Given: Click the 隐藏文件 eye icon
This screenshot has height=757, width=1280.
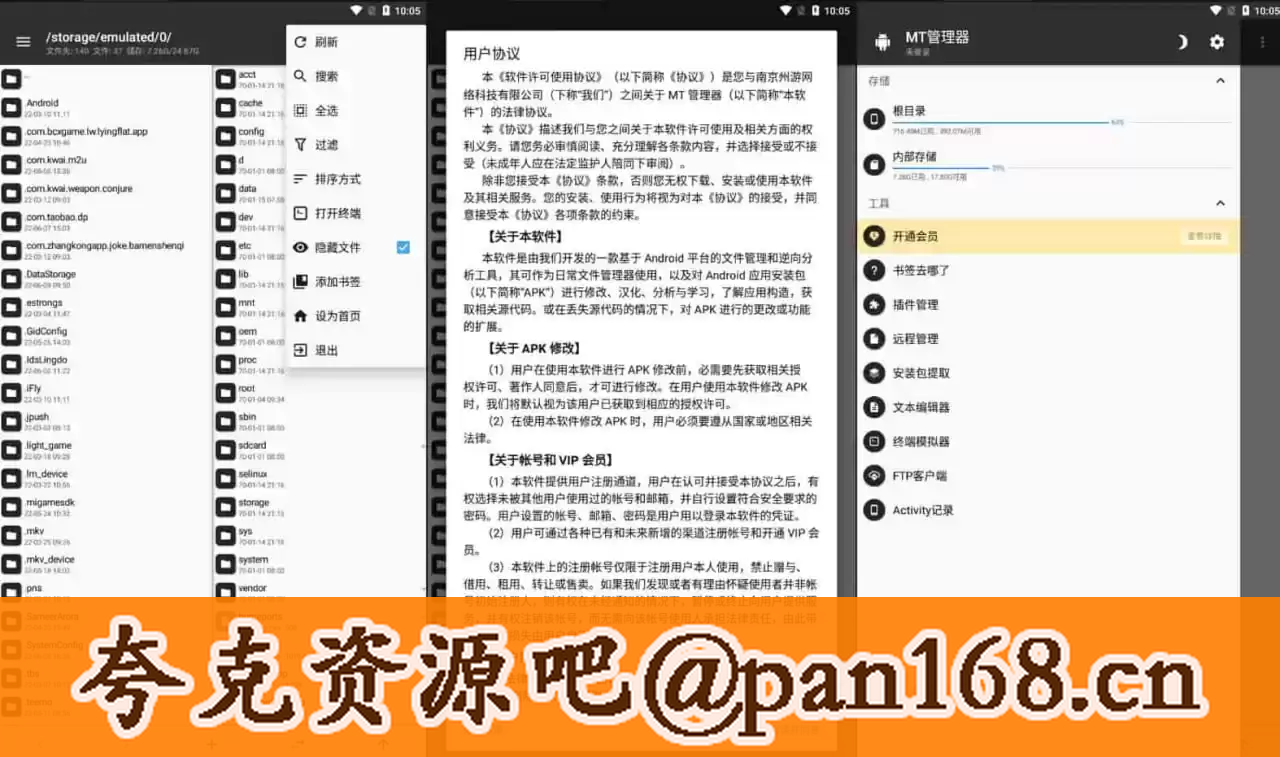Looking at the screenshot, I should (300, 247).
